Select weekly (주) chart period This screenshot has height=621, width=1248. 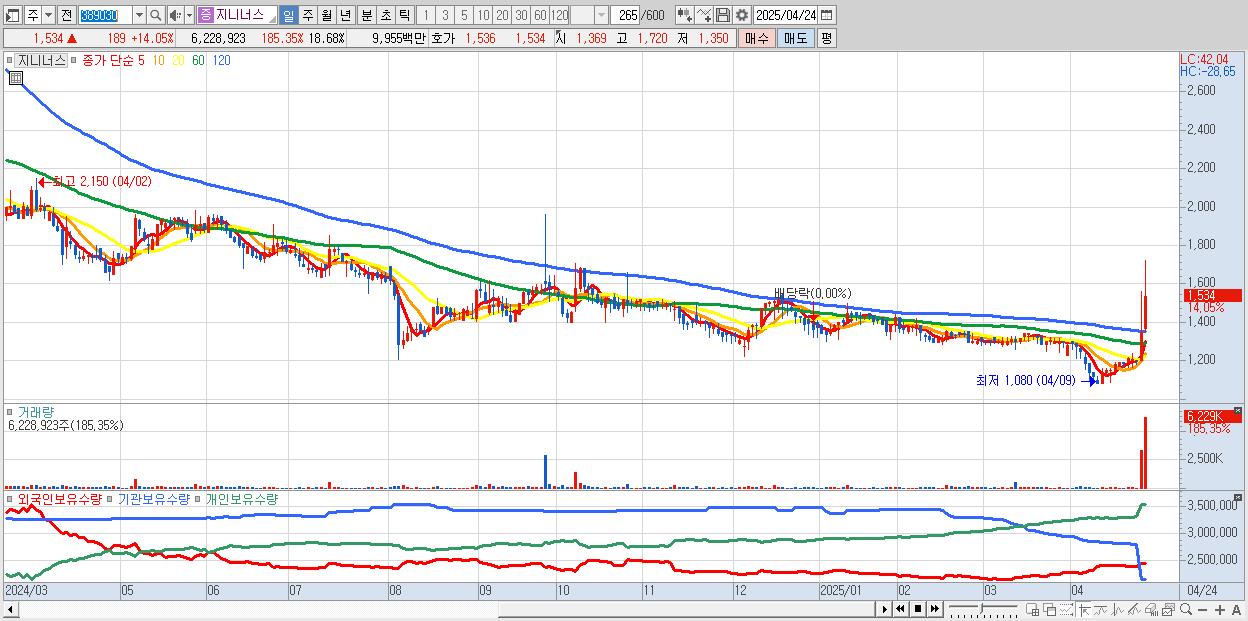tap(307, 15)
